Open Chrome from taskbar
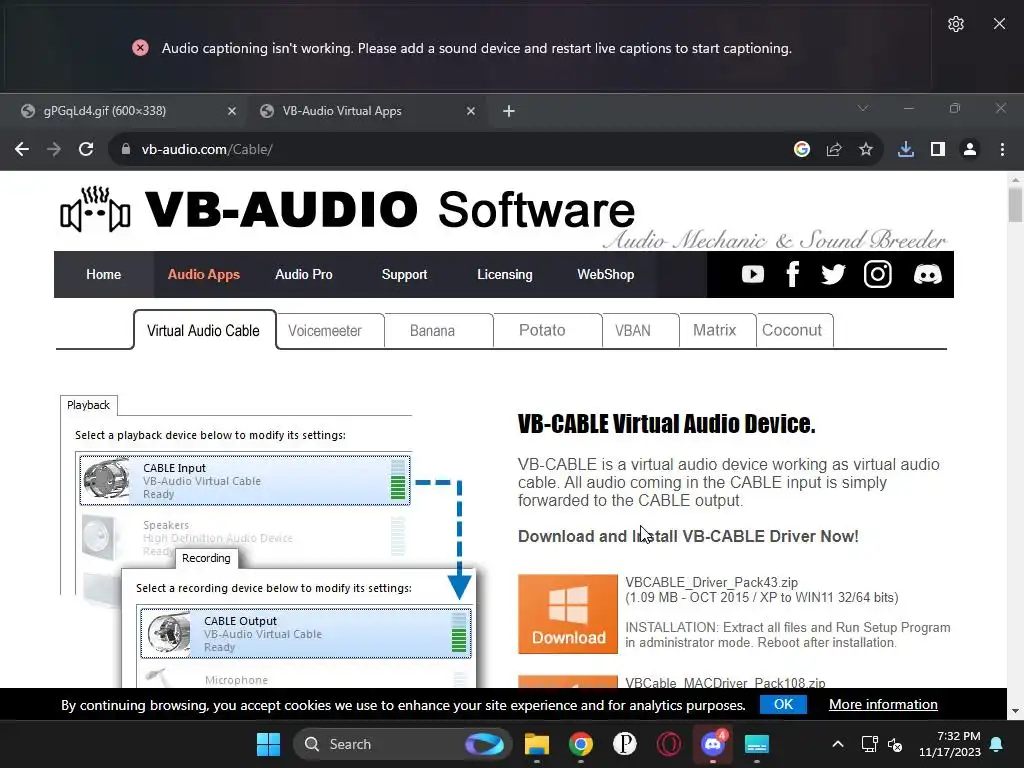Screen dimensions: 1024x768 [581, 744]
